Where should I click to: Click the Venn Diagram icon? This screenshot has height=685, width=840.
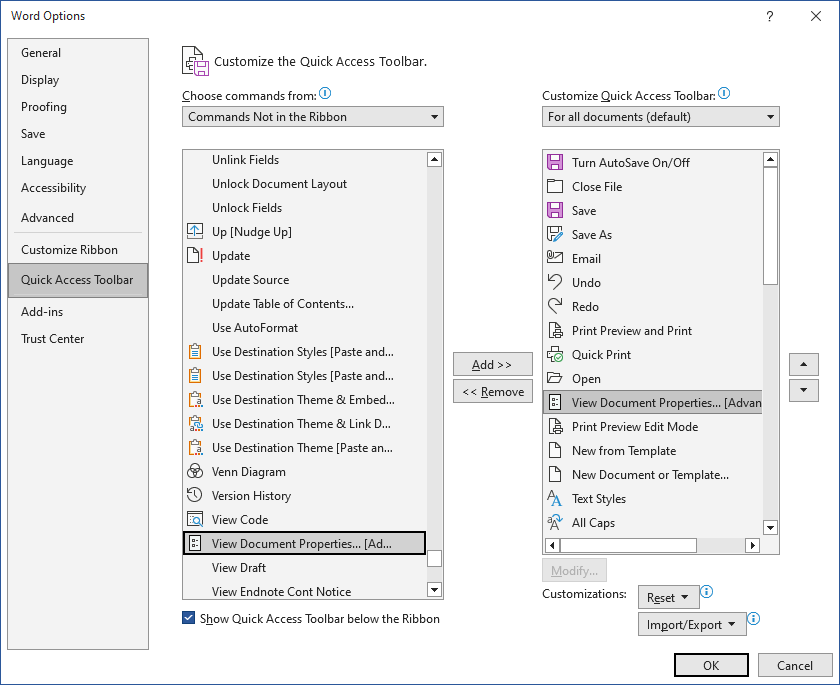[195, 471]
